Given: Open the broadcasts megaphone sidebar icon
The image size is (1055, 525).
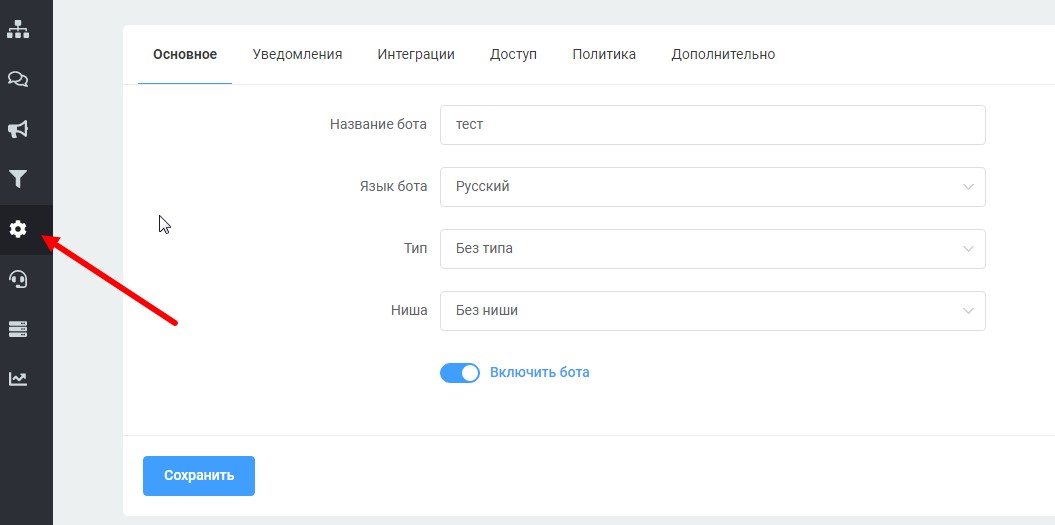Looking at the screenshot, I should coord(18,129).
